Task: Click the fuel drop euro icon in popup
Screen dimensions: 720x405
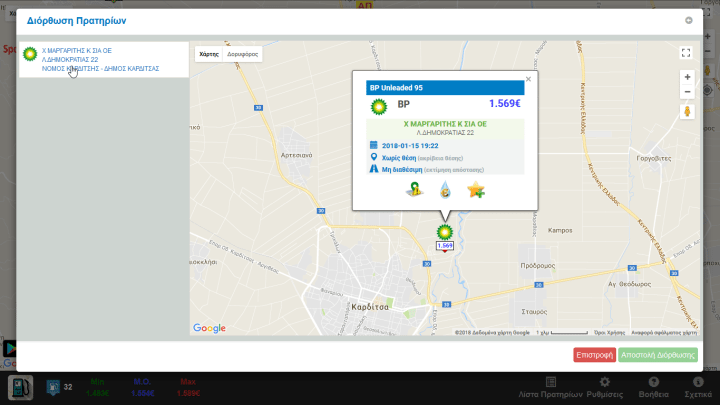Action: pyautogui.click(x=444, y=190)
